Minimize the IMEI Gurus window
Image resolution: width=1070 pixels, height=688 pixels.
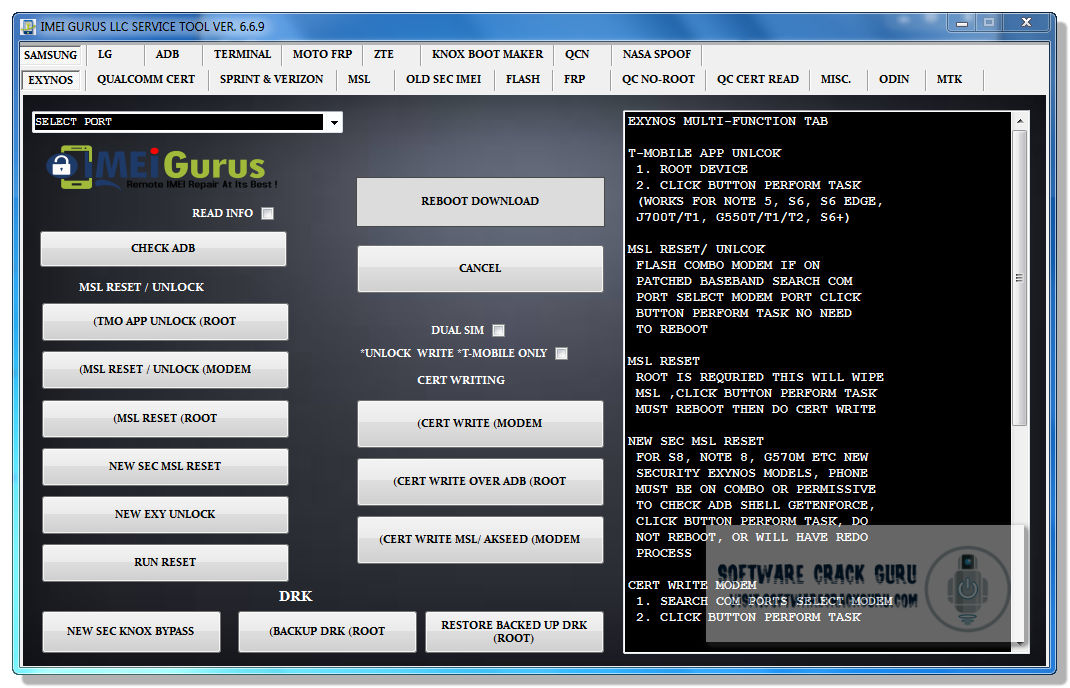click(962, 23)
